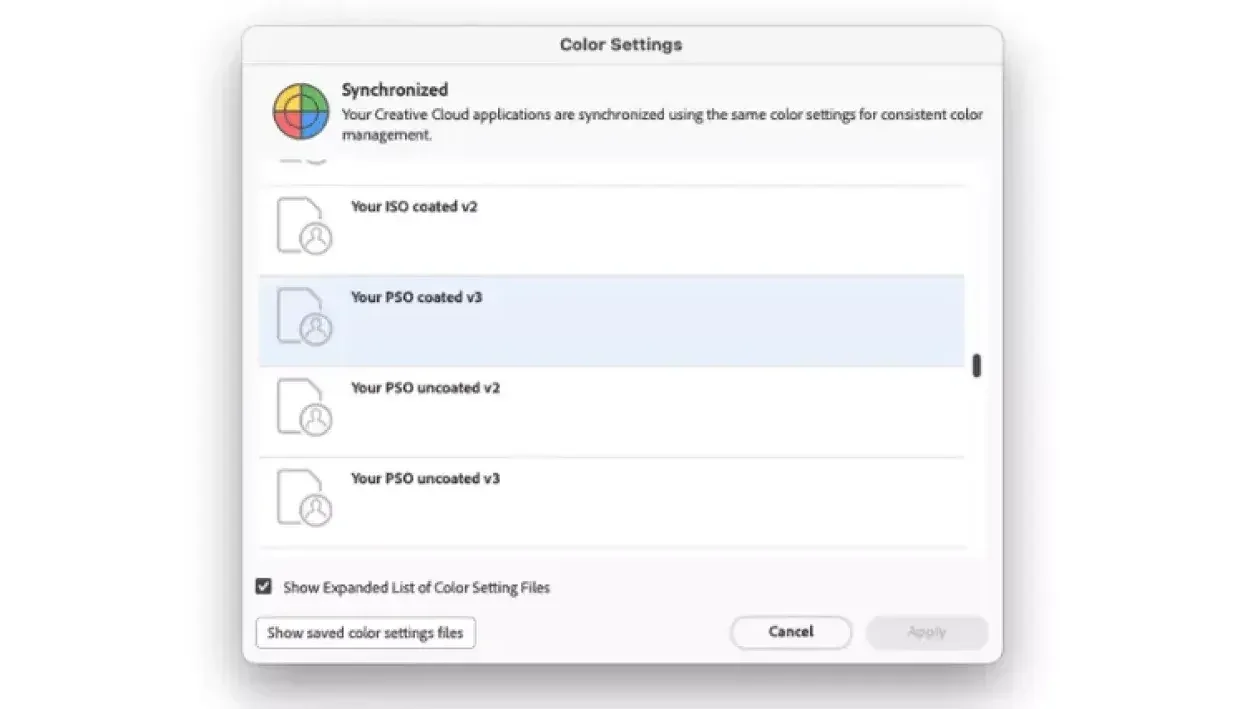The image size is (1245, 709).
Task: Click the Synchronized status heading
Action: [394, 90]
